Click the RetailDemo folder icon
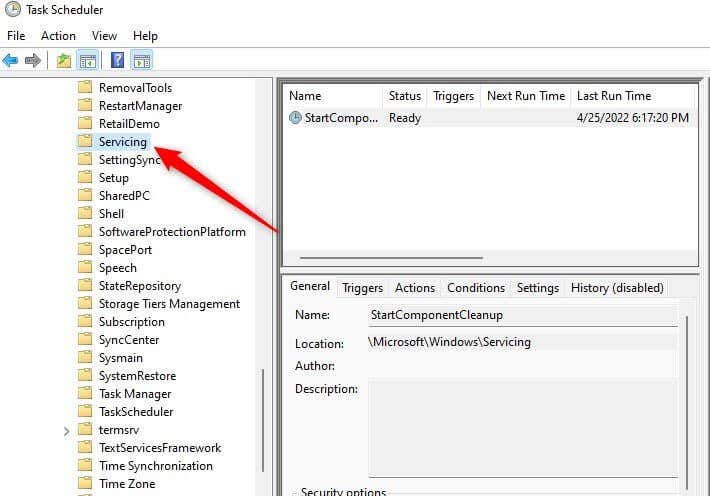 click(85, 123)
